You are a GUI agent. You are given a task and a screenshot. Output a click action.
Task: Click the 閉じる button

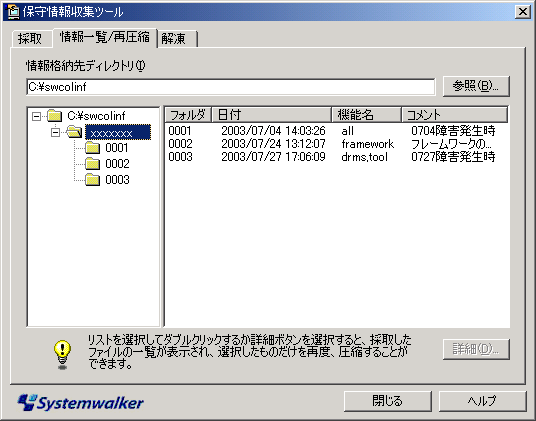[x=387, y=401]
